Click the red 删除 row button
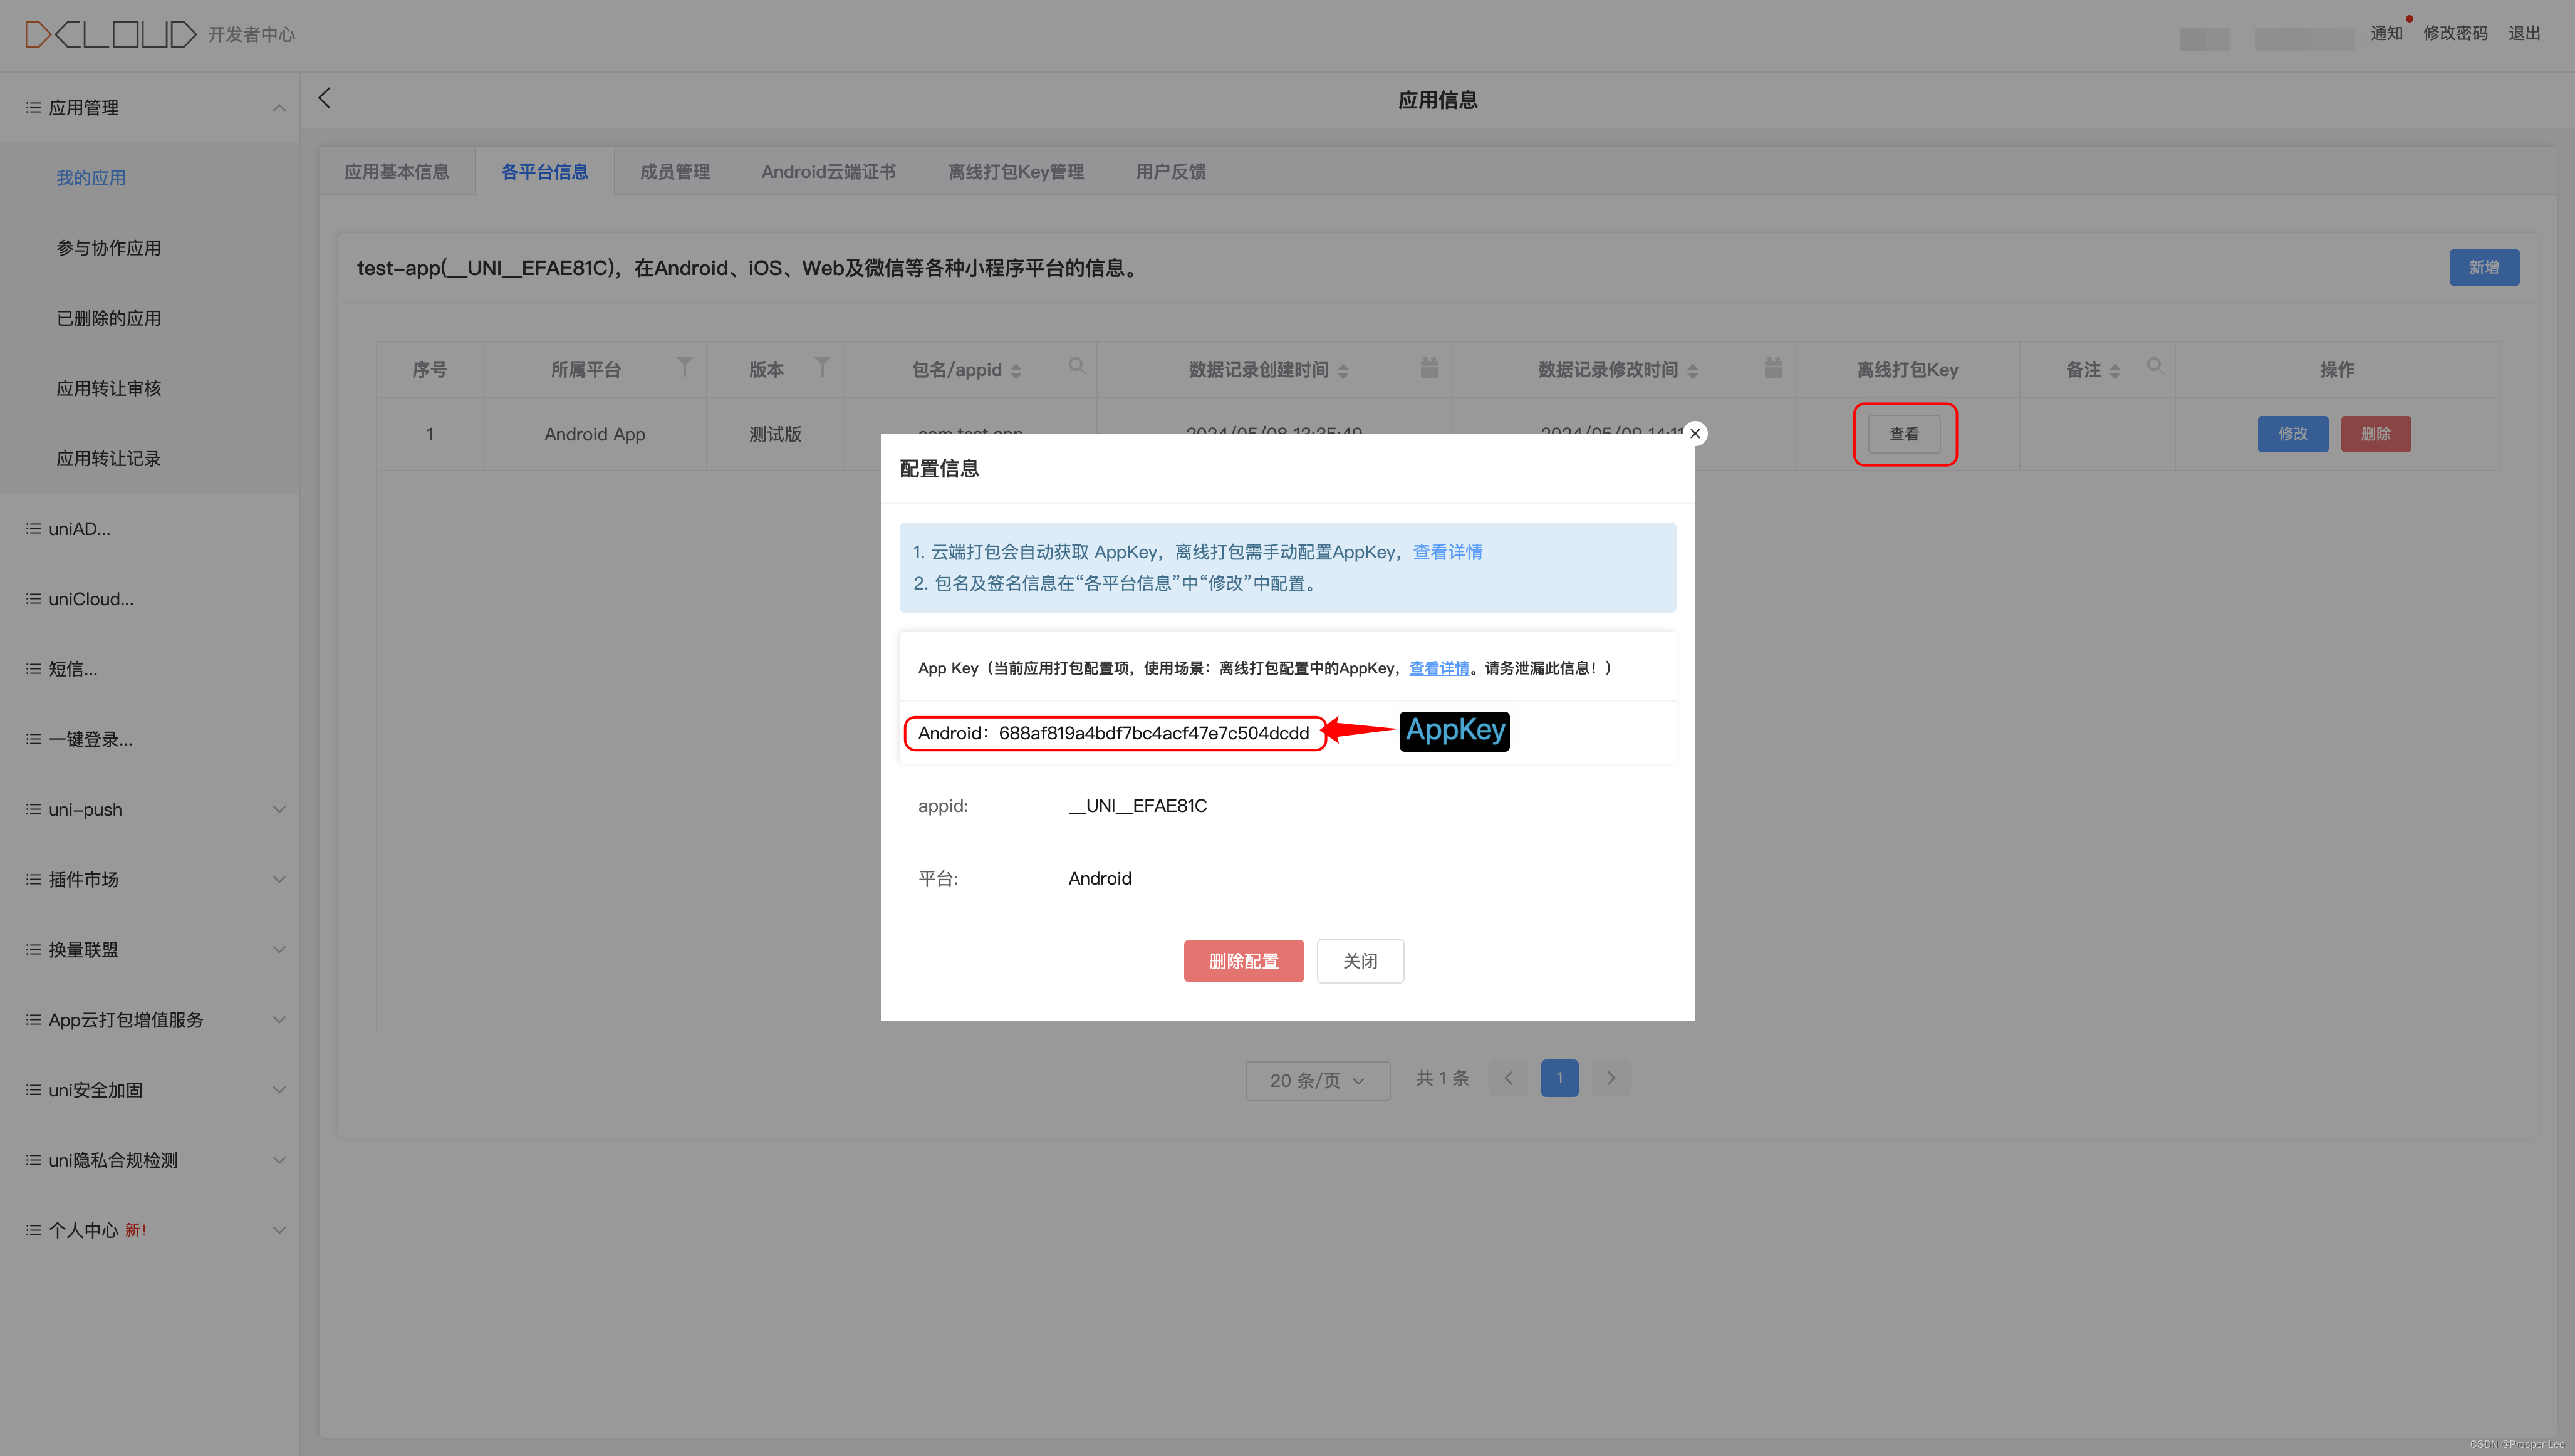 (2375, 433)
